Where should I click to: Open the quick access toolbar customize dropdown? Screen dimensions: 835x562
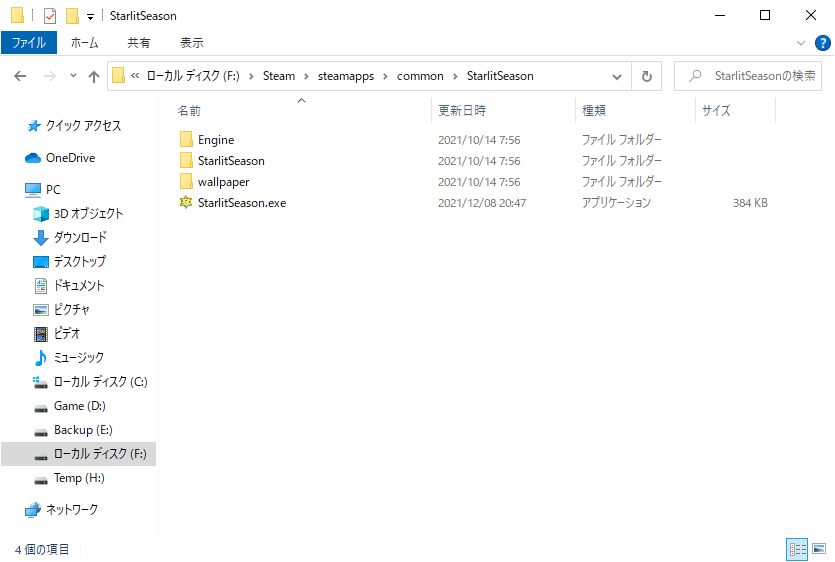point(91,17)
